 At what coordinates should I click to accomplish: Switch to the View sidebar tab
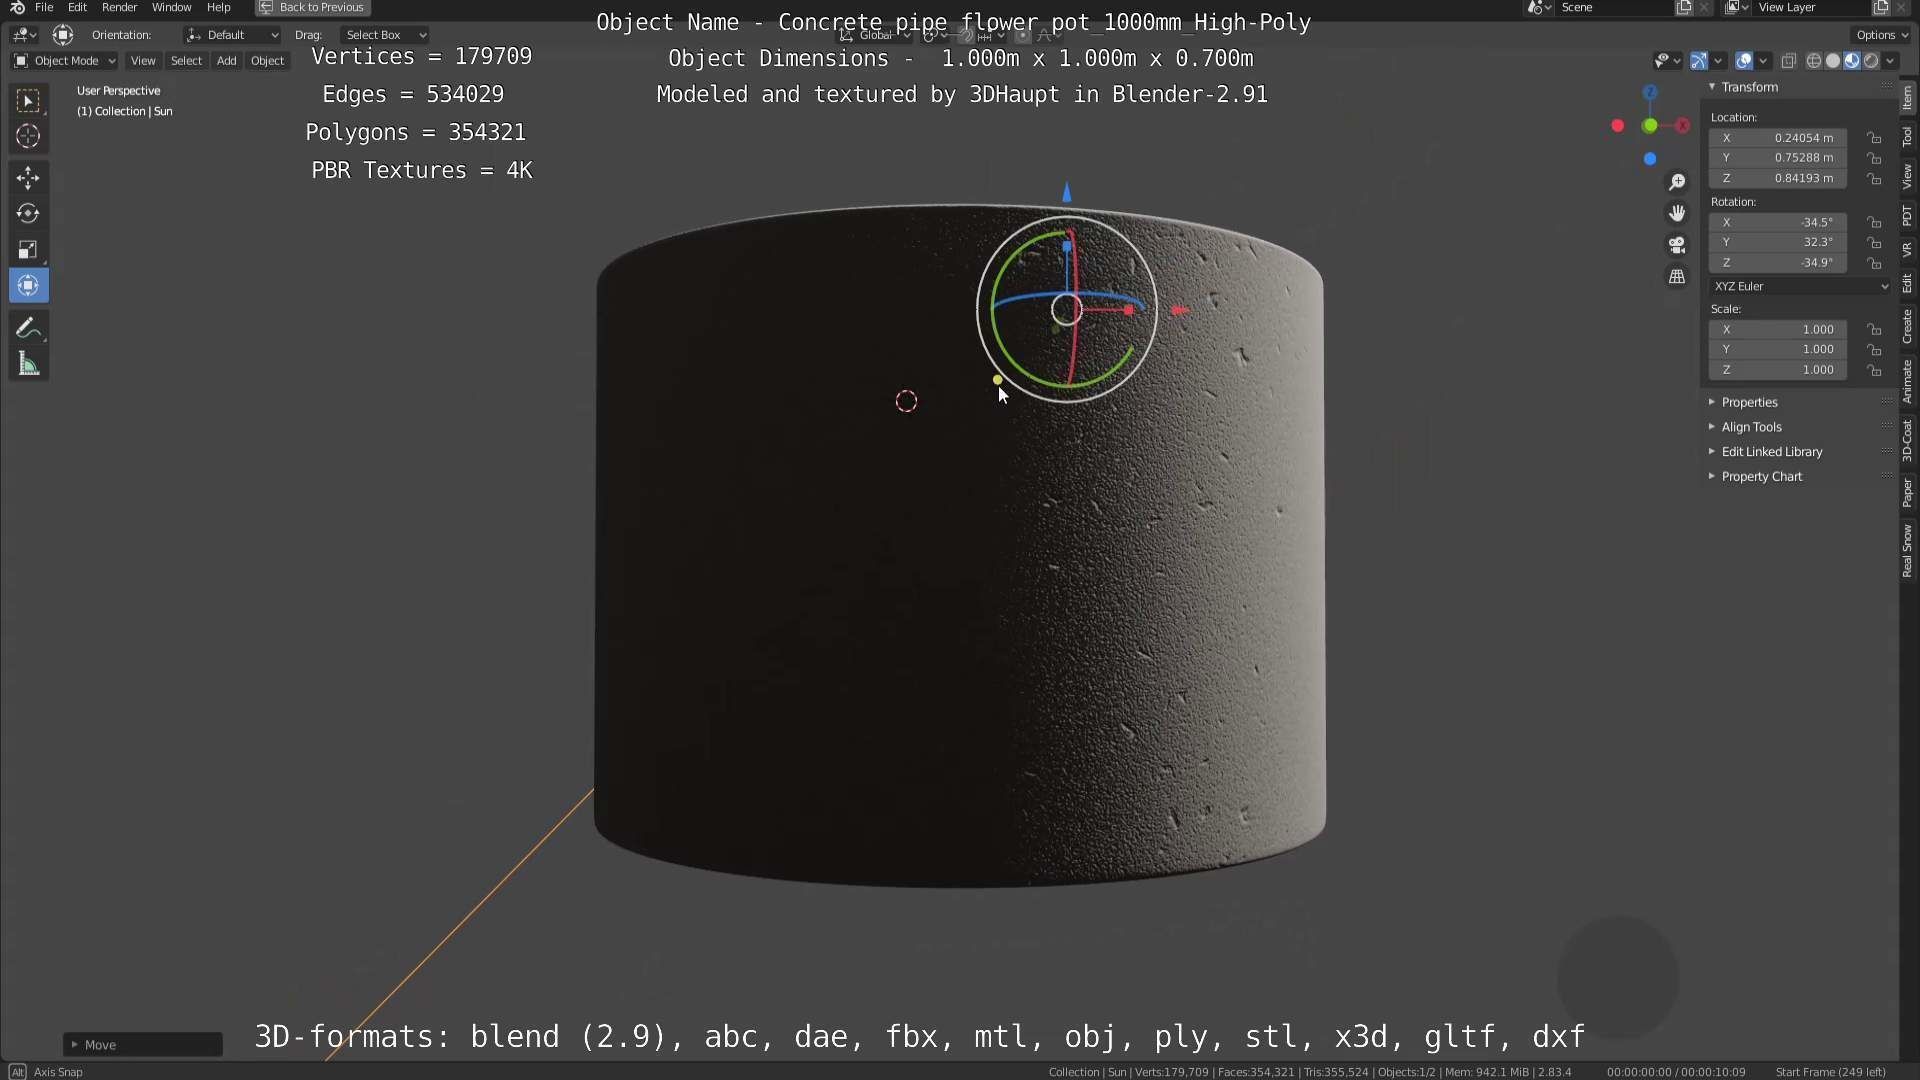(1908, 177)
